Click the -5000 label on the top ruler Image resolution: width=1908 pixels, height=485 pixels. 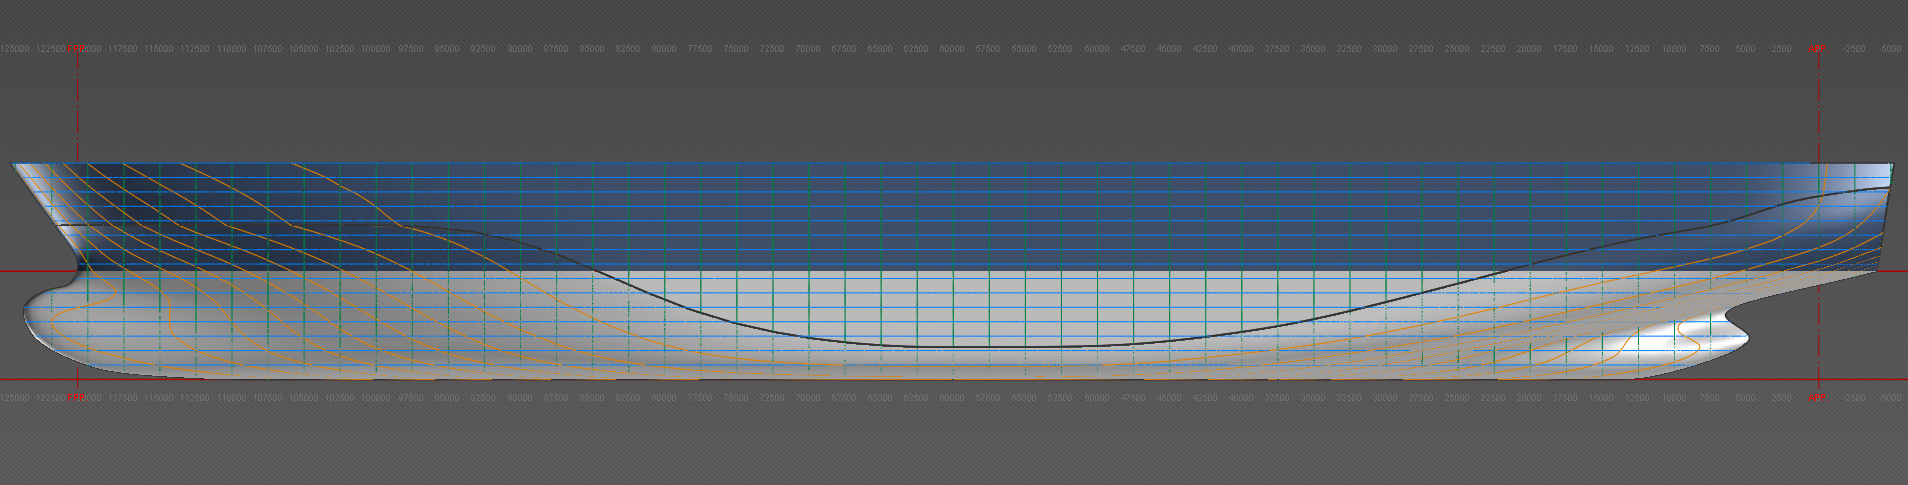[x=1889, y=48]
